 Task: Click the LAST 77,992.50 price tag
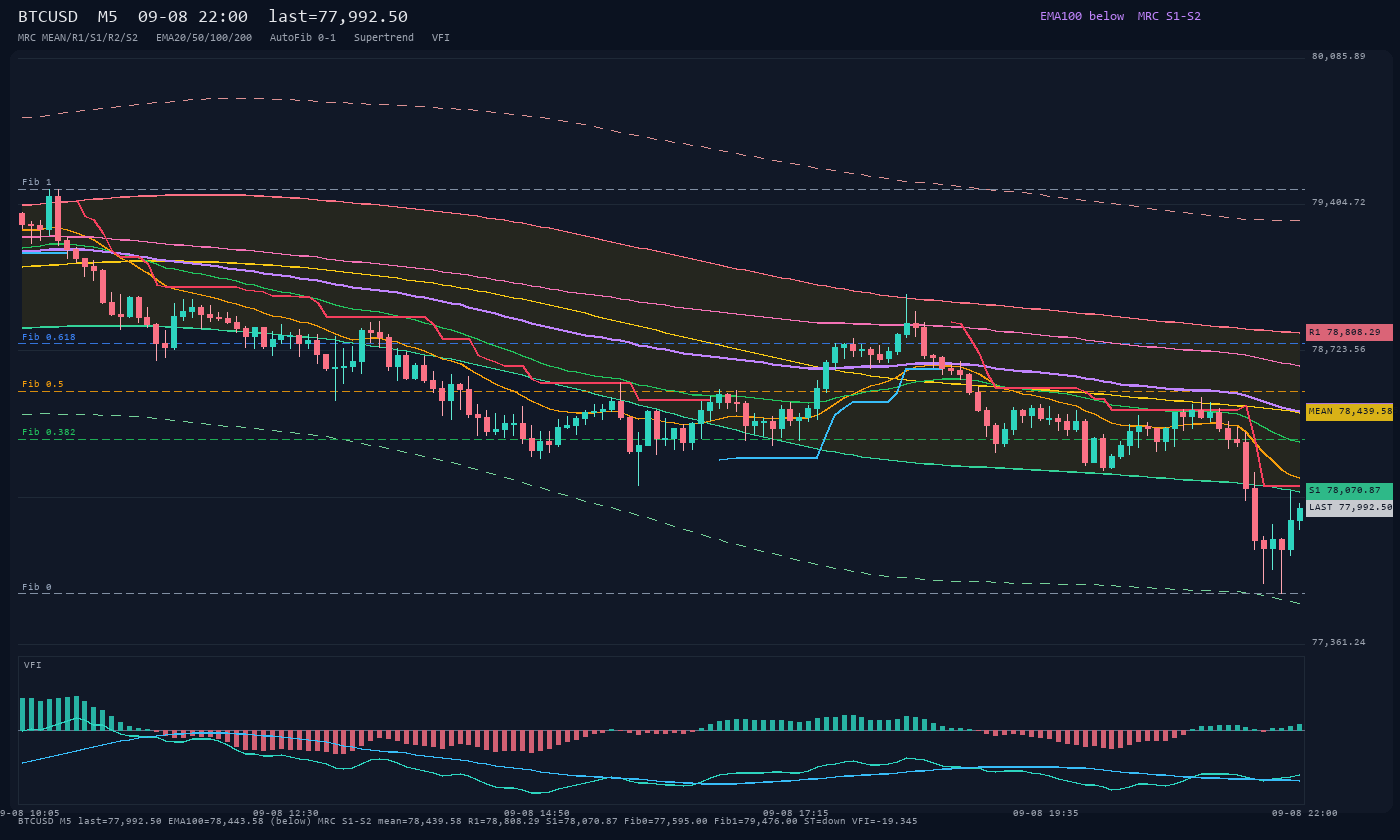point(1349,507)
